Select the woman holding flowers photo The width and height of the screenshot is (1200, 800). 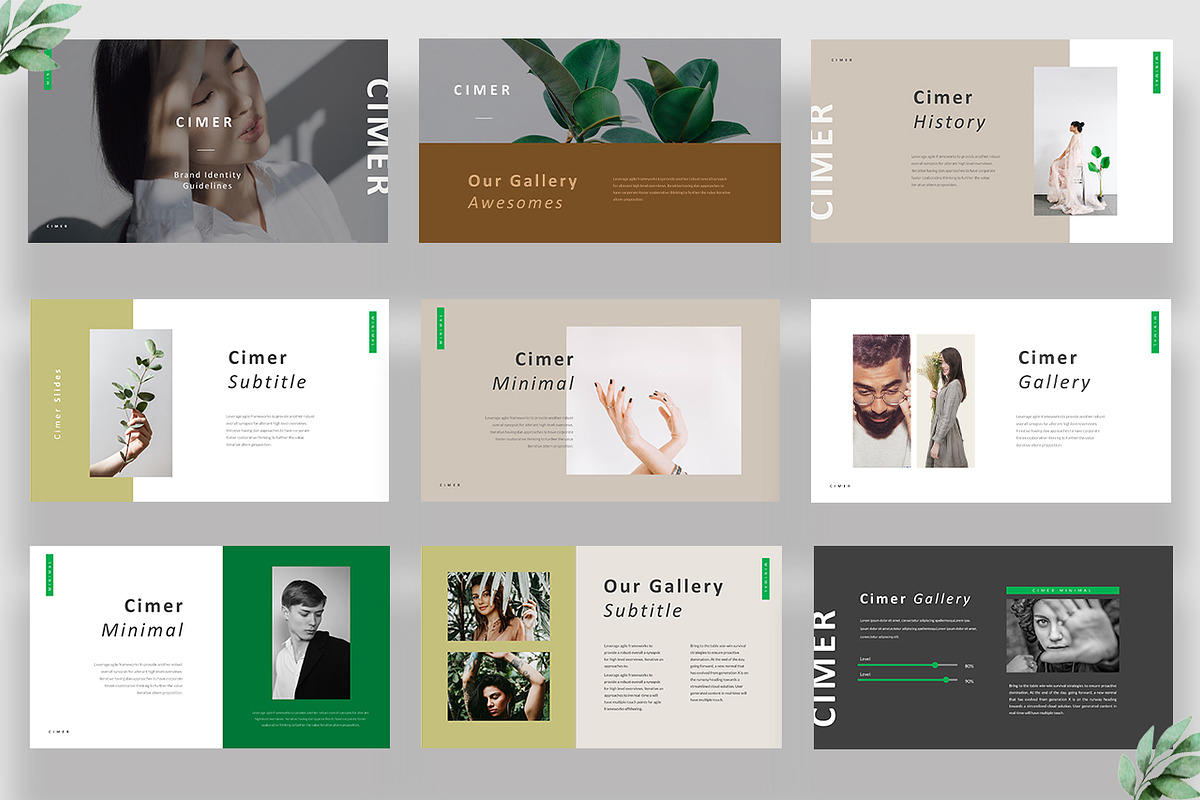(x=945, y=401)
